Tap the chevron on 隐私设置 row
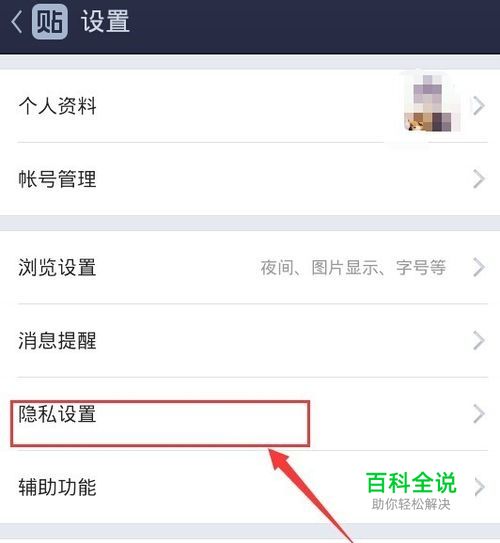500x543 pixels. [x=479, y=414]
